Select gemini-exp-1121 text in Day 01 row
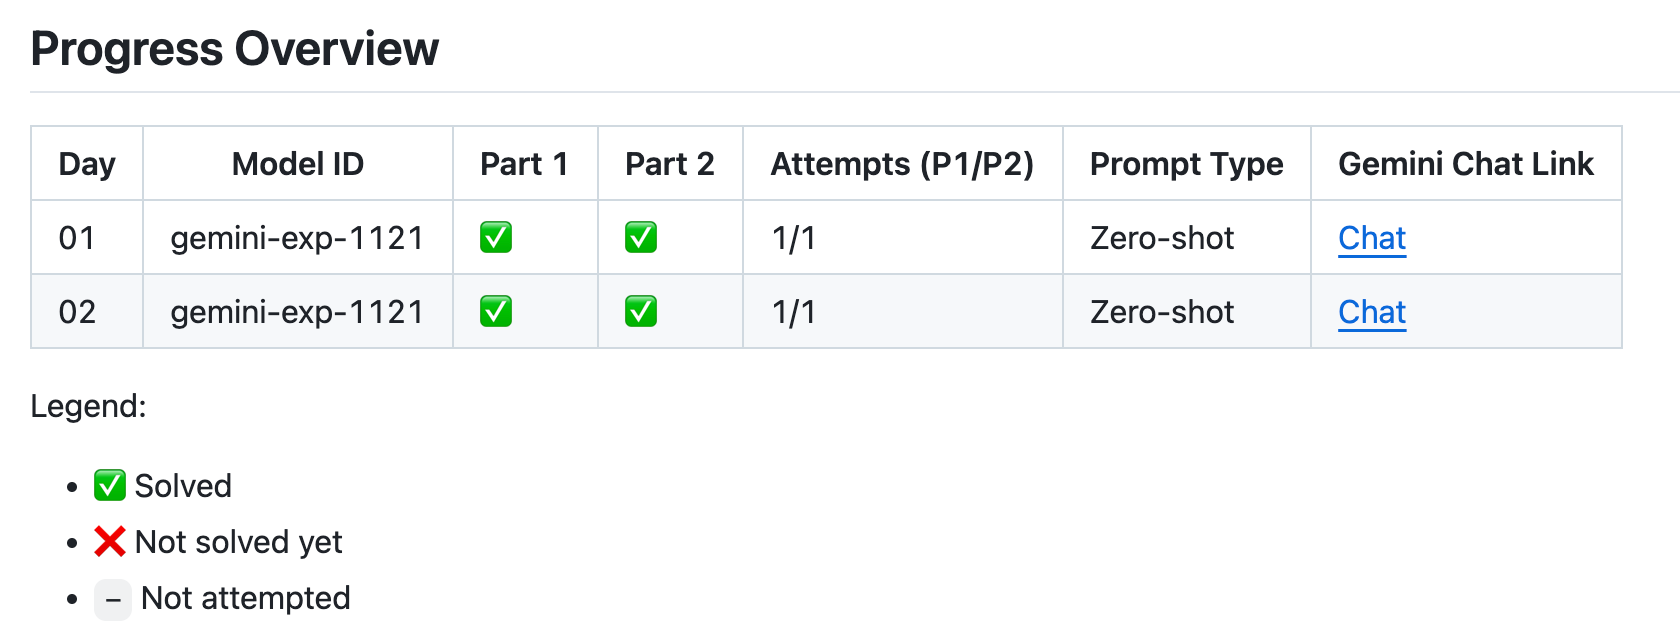Screen dimensions: 1680x634 (297, 238)
